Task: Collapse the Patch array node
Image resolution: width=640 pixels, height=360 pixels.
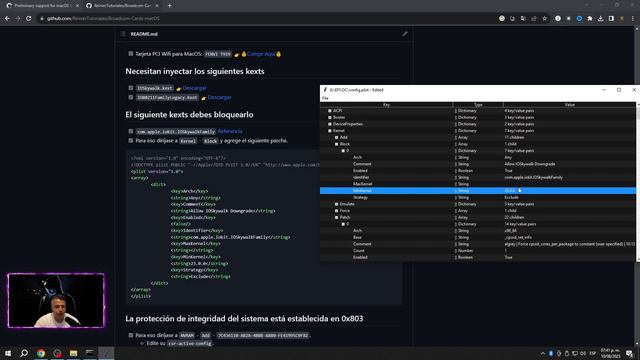Action: [336, 218]
